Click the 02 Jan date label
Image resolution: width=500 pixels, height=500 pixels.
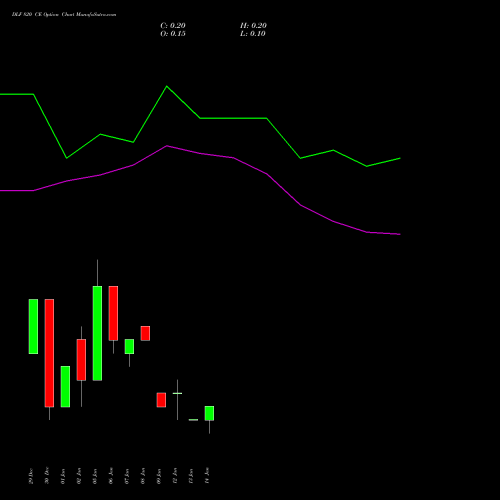[x=79, y=476]
